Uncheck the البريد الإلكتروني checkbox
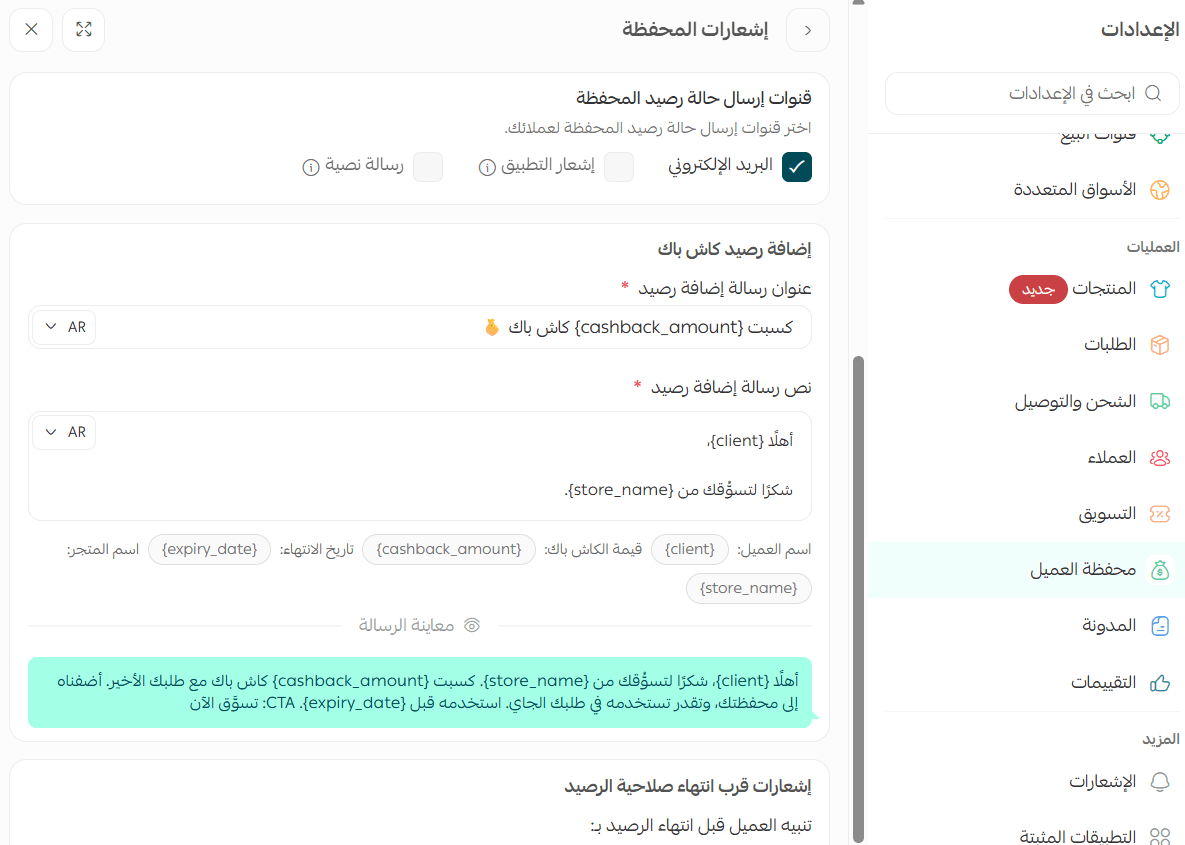 (797, 167)
